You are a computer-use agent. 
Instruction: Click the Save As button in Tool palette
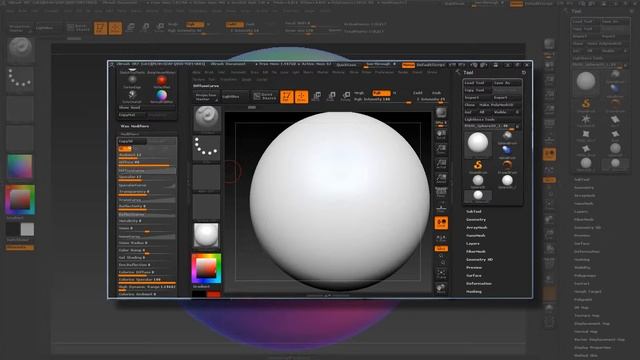tap(507, 83)
